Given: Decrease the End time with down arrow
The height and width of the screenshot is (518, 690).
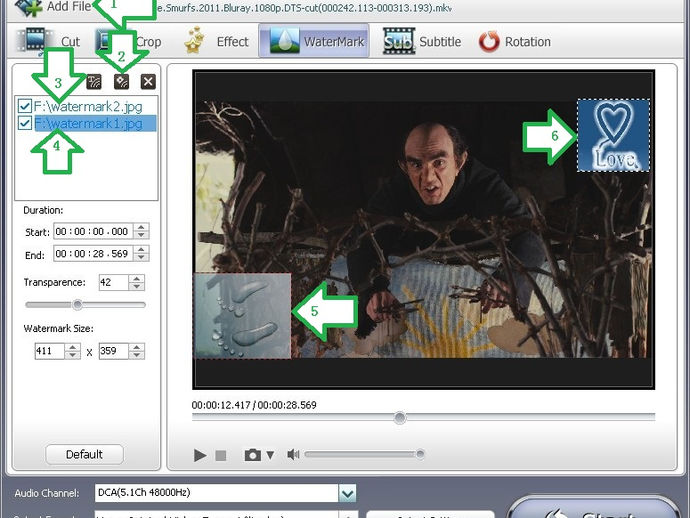Looking at the screenshot, I should pos(141,257).
